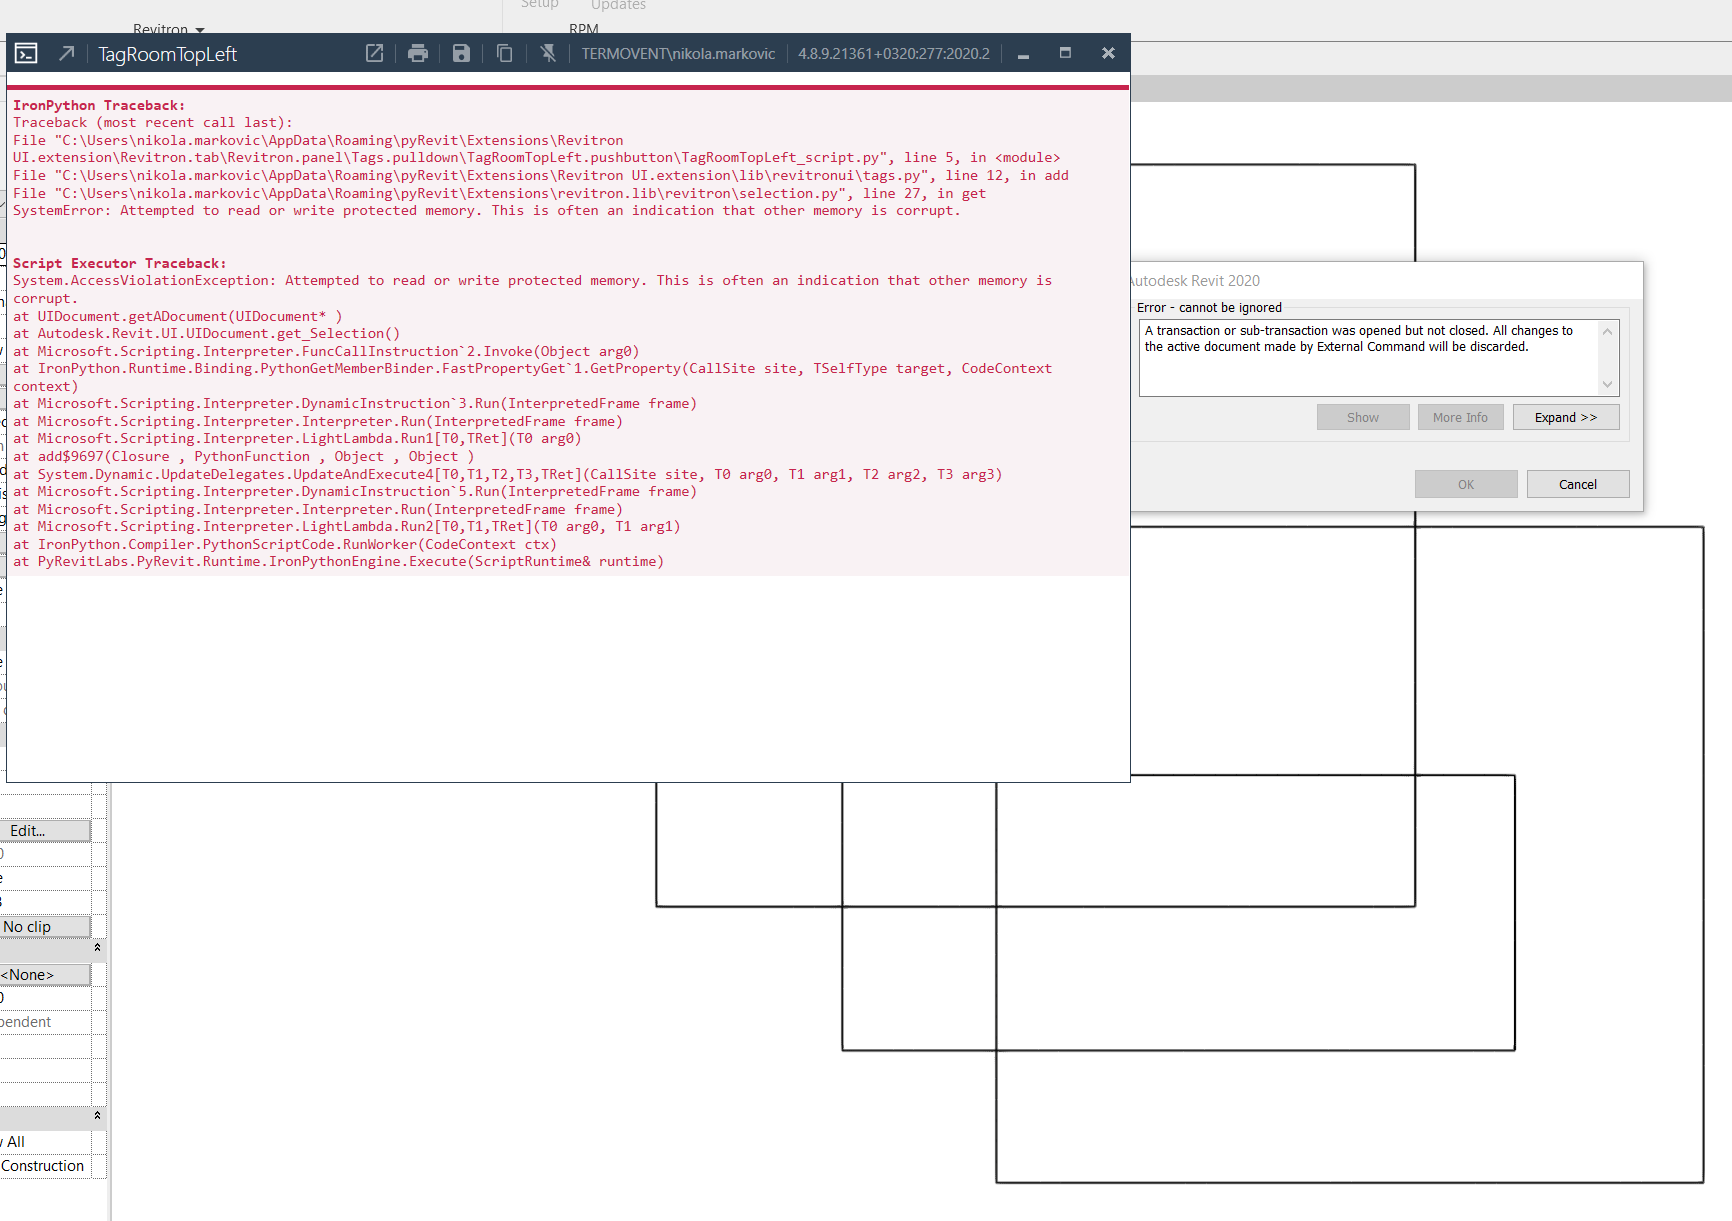
Task: Pop out window using the arrow icon
Action: click(x=66, y=53)
